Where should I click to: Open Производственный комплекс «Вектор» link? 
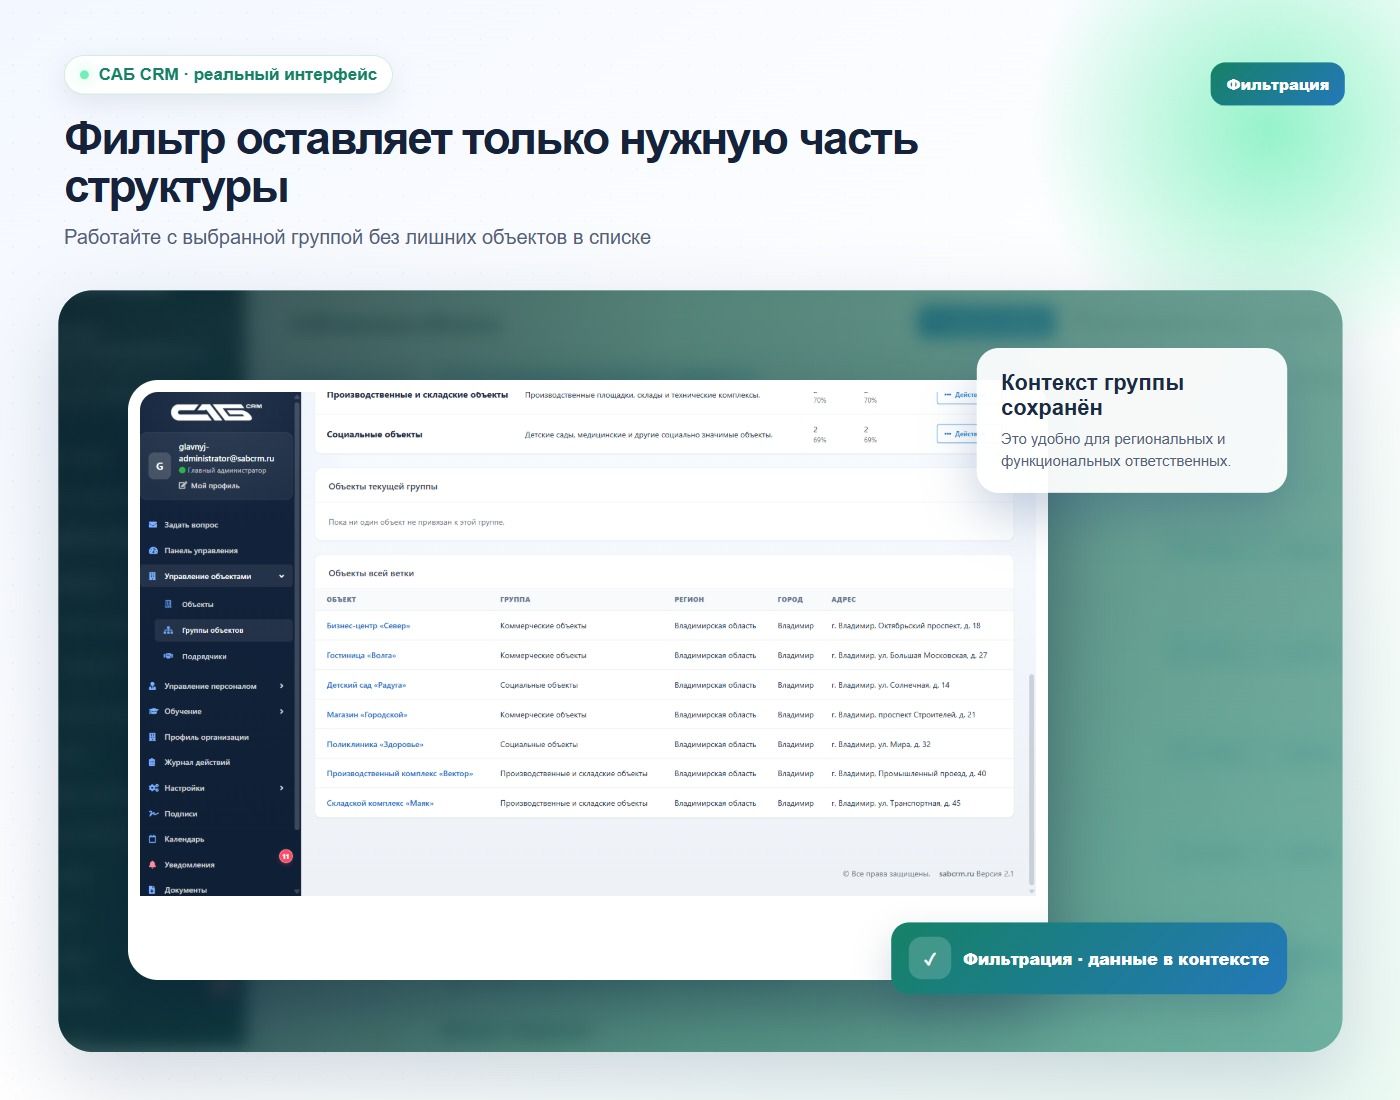point(400,774)
